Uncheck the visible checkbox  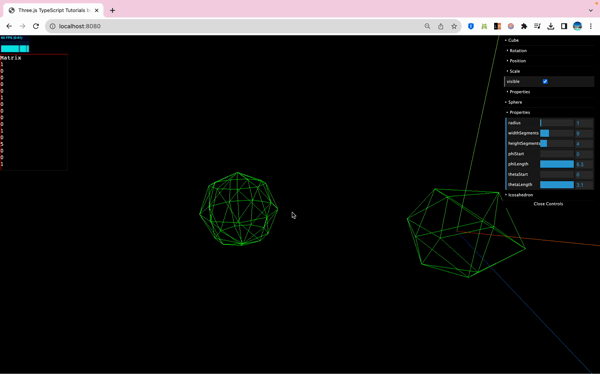pos(545,82)
